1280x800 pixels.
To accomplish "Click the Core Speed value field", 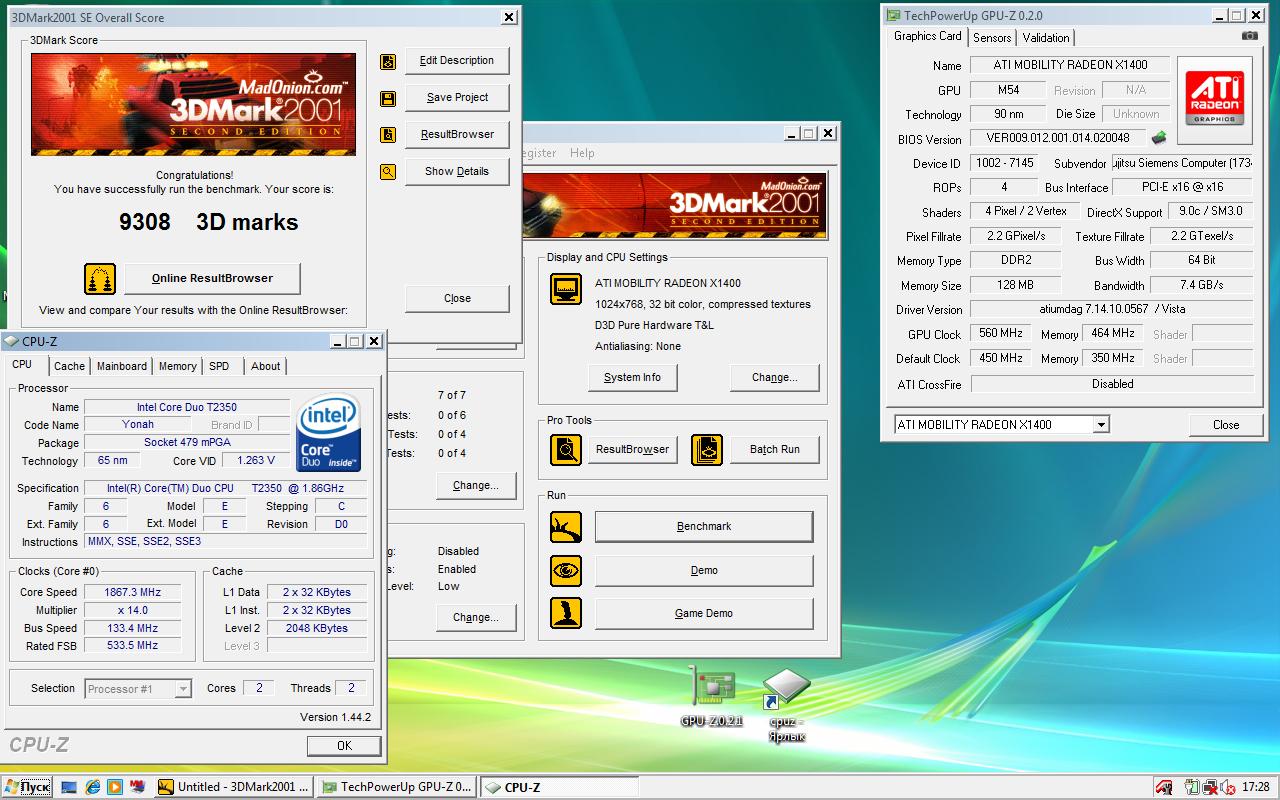I will (x=132, y=592).
